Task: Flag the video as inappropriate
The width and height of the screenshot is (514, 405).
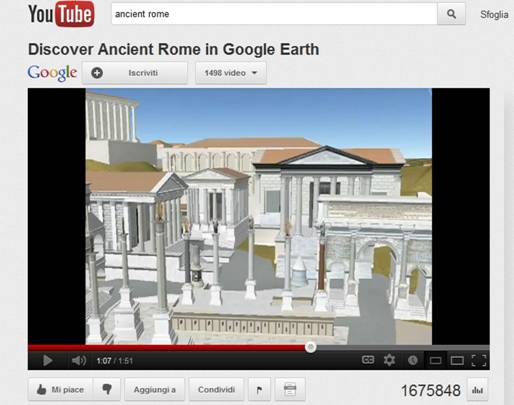Action: click(x=259, y=389)
